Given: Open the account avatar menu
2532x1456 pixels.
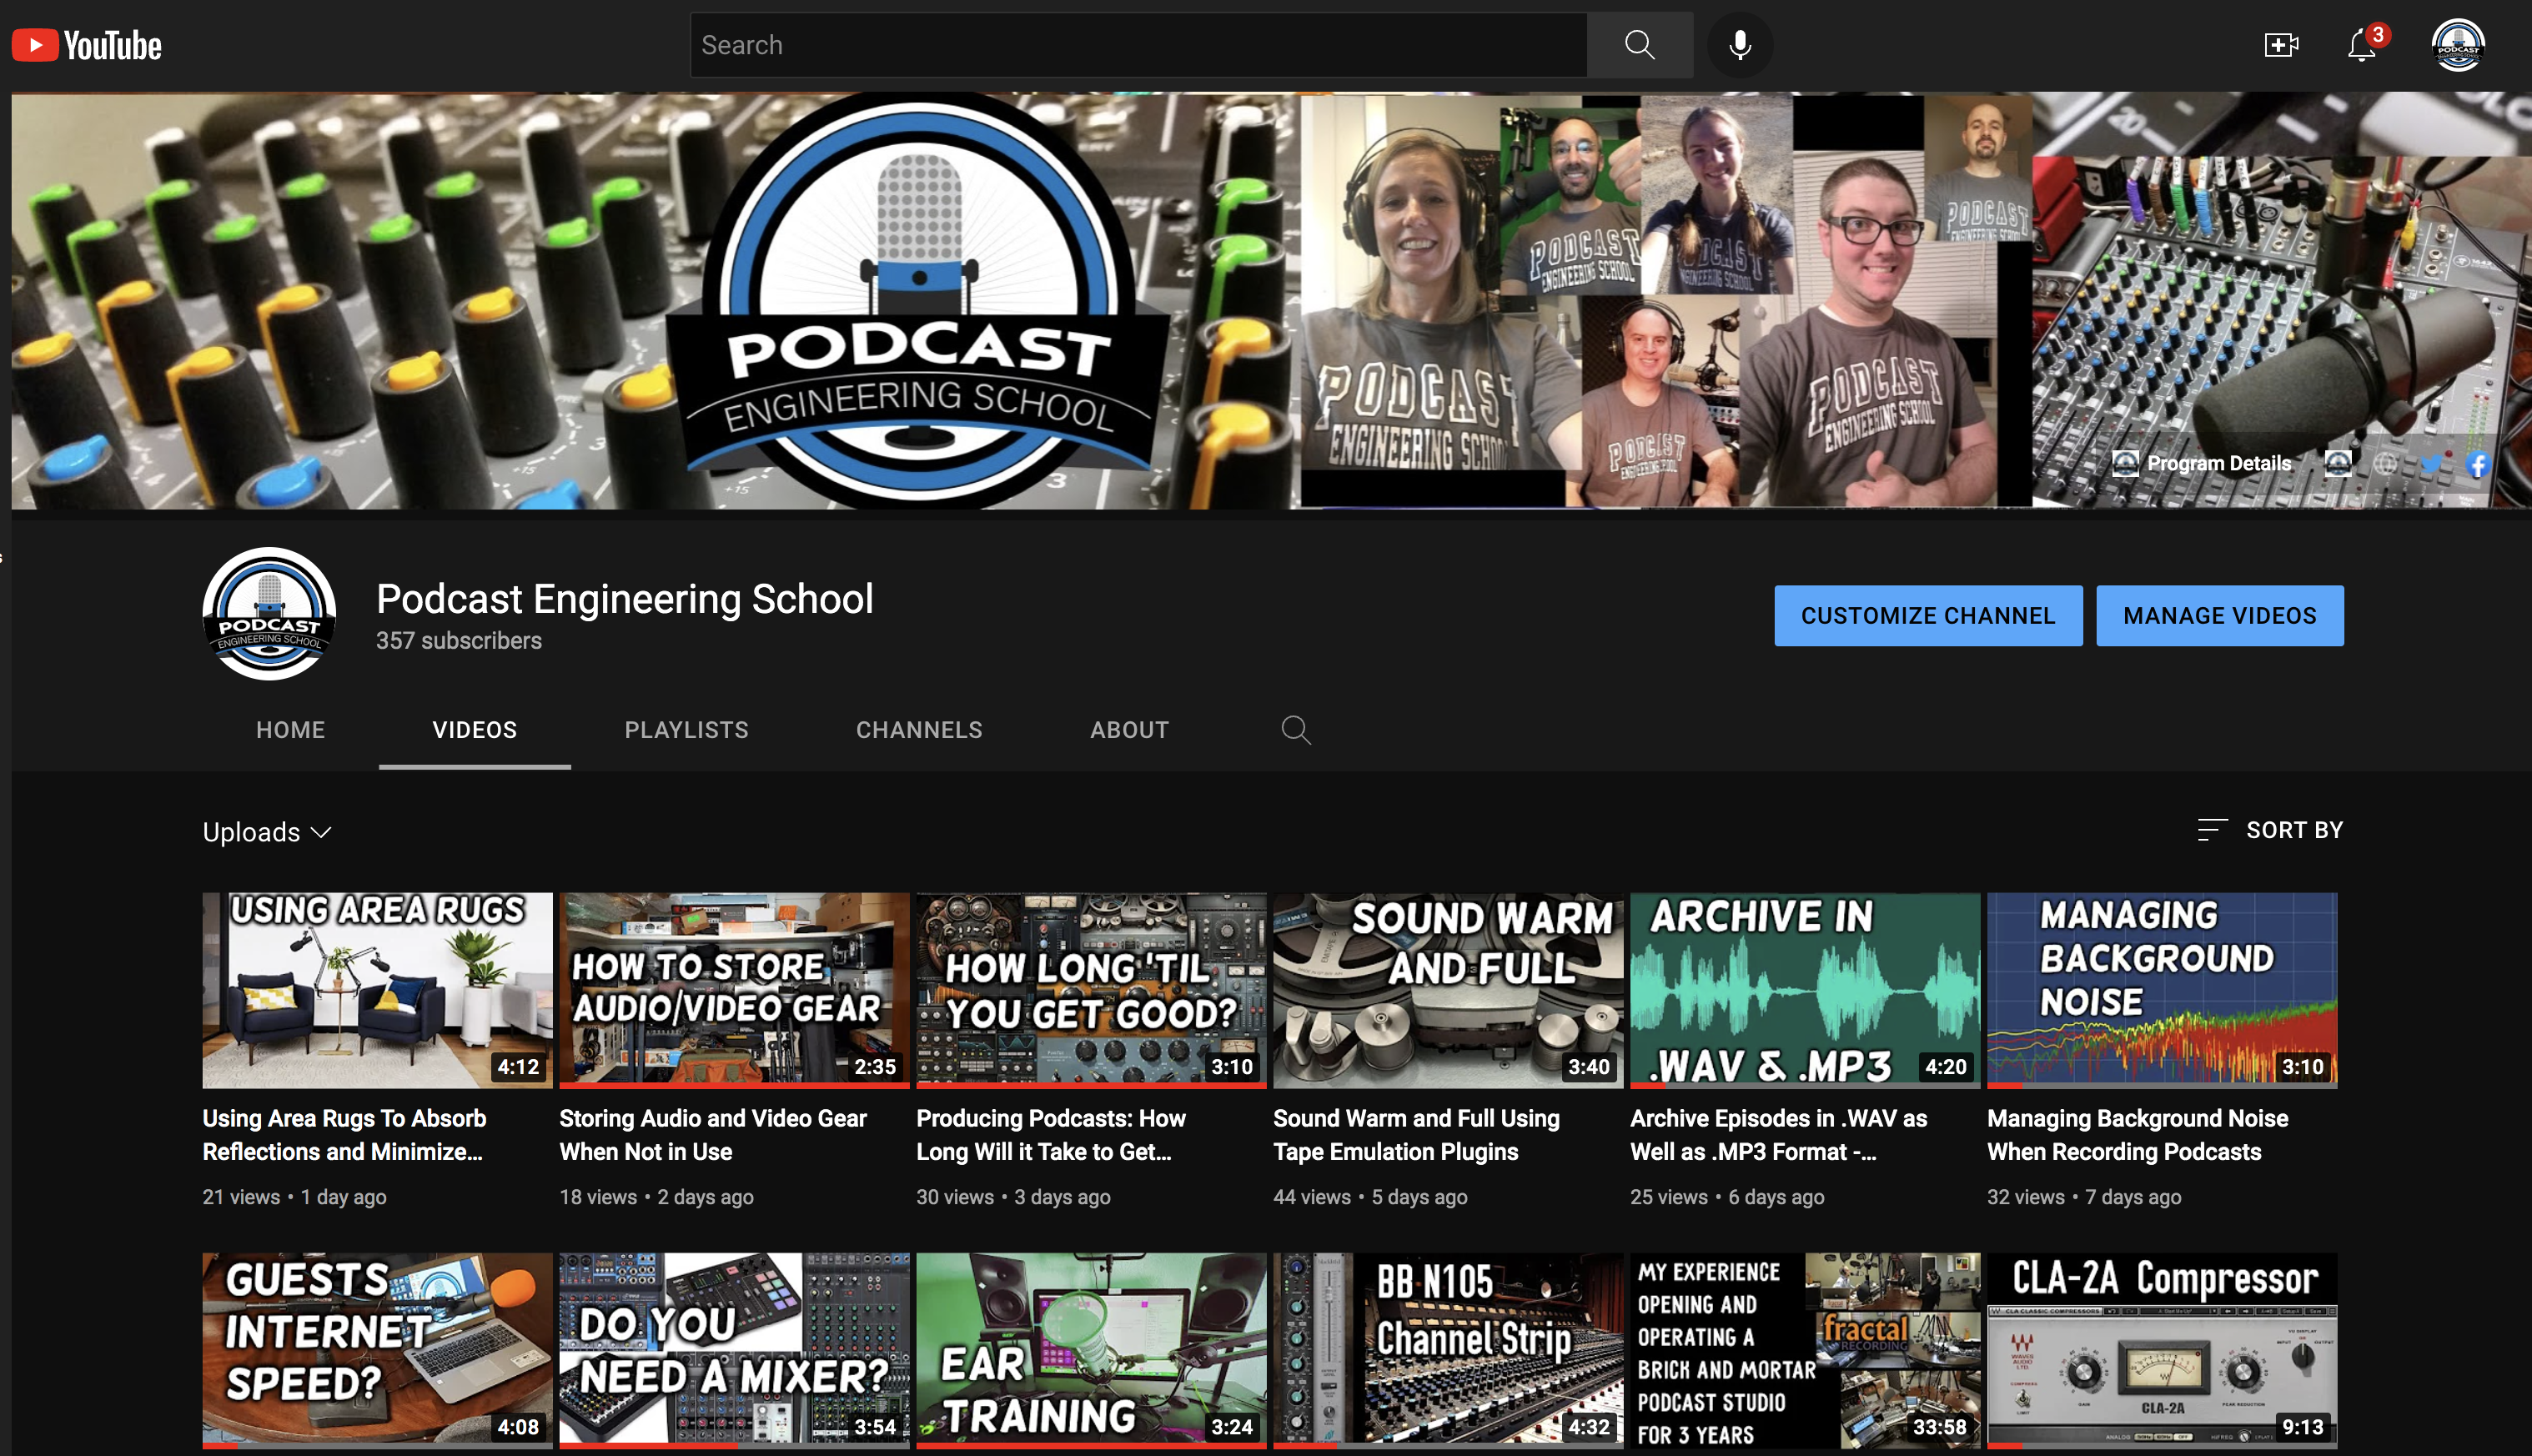Looking at the screenshot, I should pyautogui.click(x=2458, y=45).
